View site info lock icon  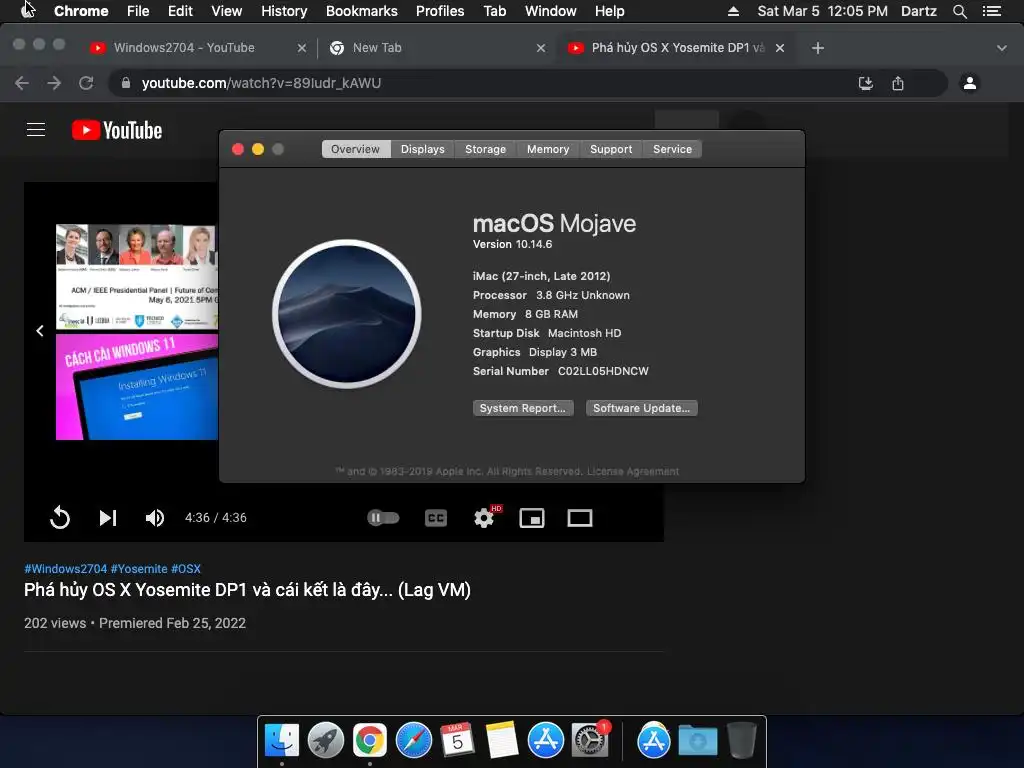(126, 83)
